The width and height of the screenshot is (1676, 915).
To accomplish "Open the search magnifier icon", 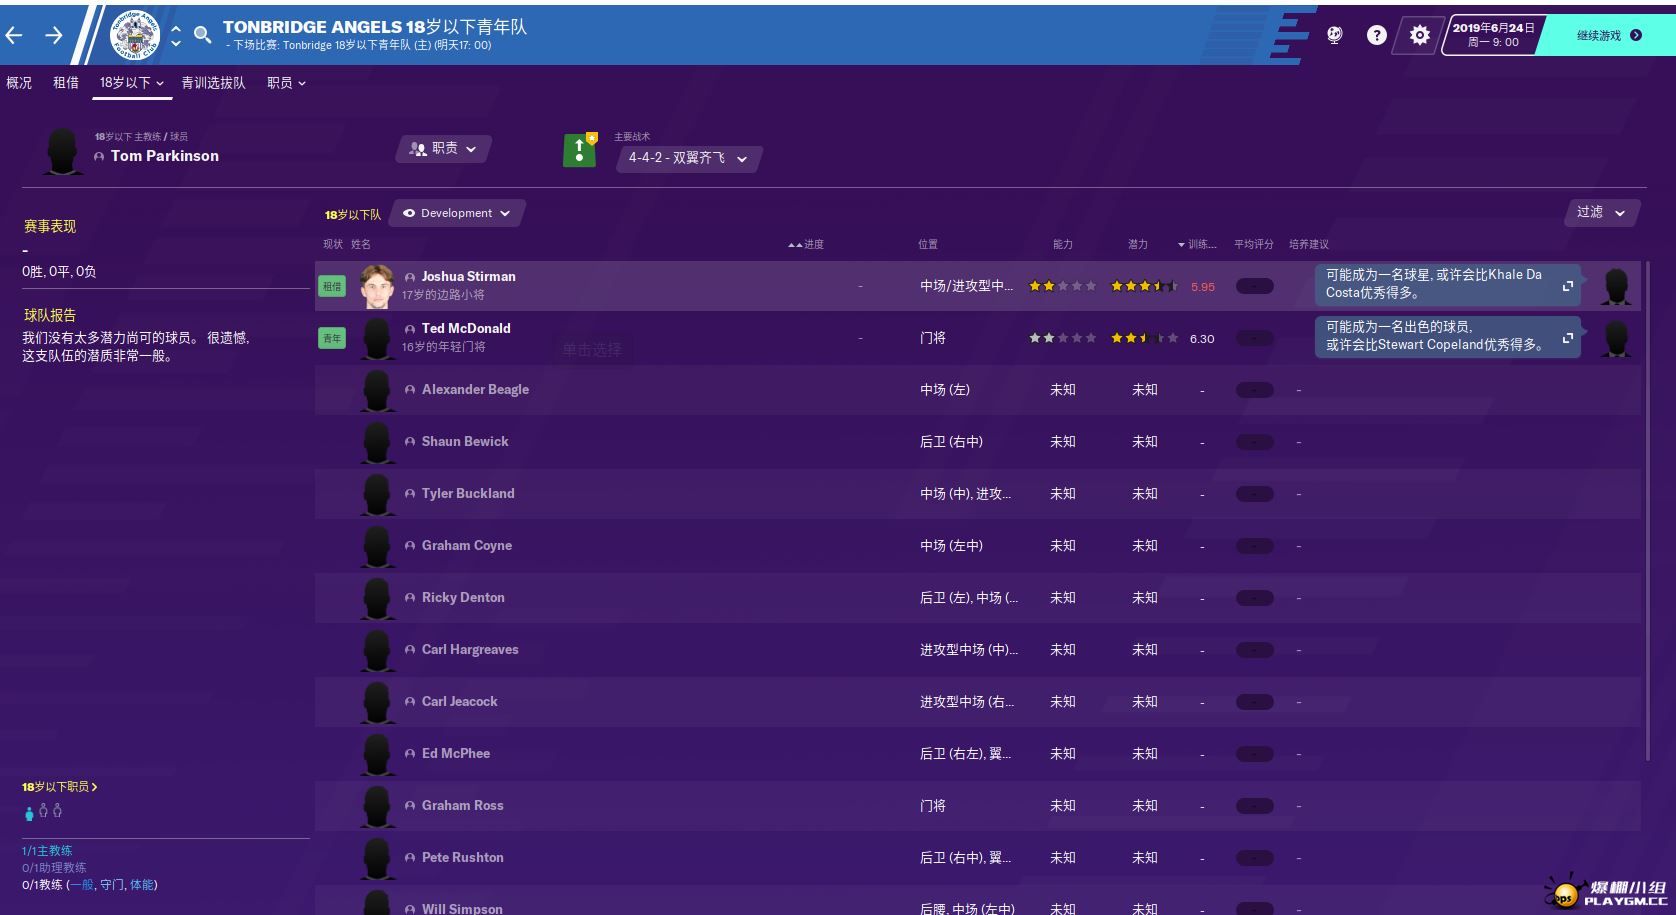I will click(x=202, y=35).
